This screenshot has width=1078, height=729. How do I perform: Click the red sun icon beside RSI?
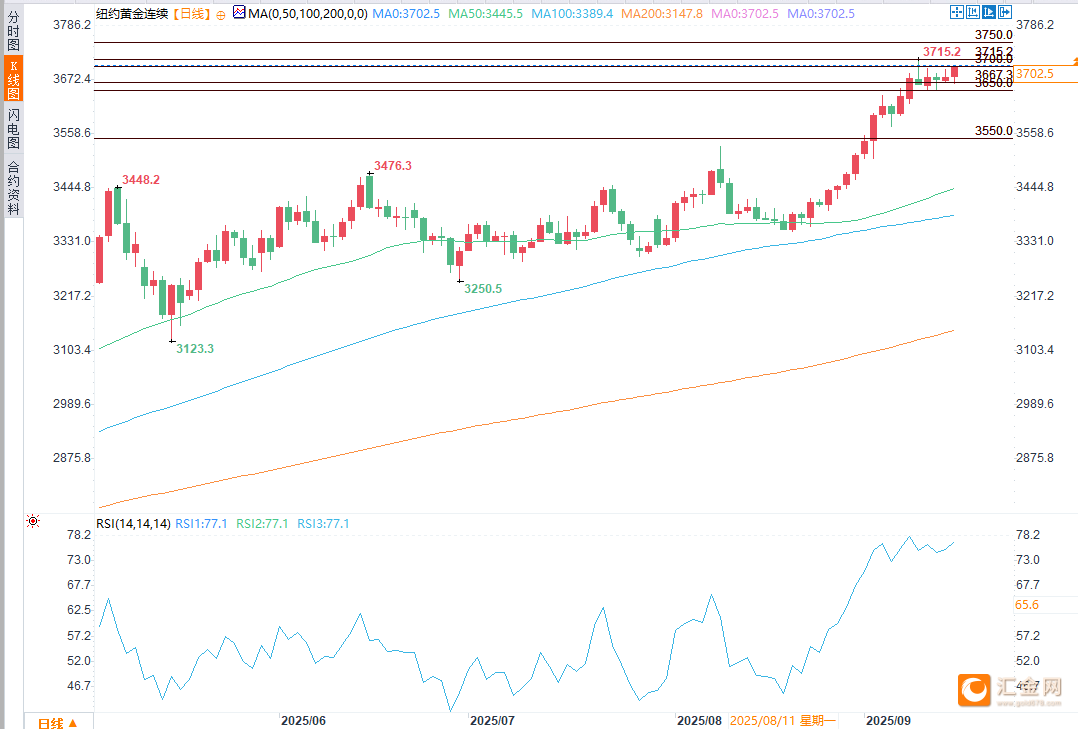pos(32,521)
